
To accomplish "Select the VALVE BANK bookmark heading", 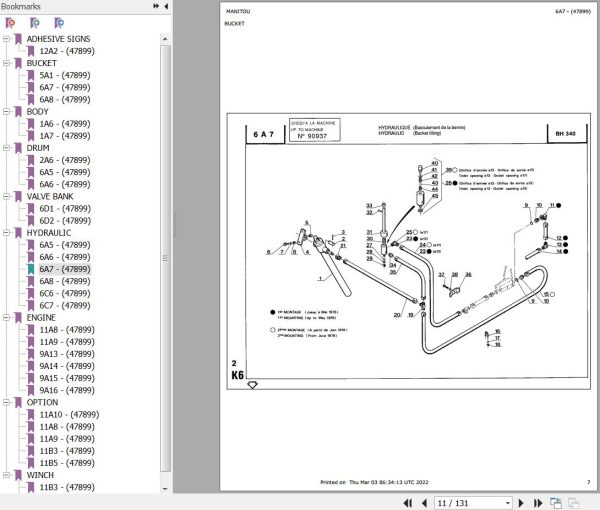I will [49, 197].
